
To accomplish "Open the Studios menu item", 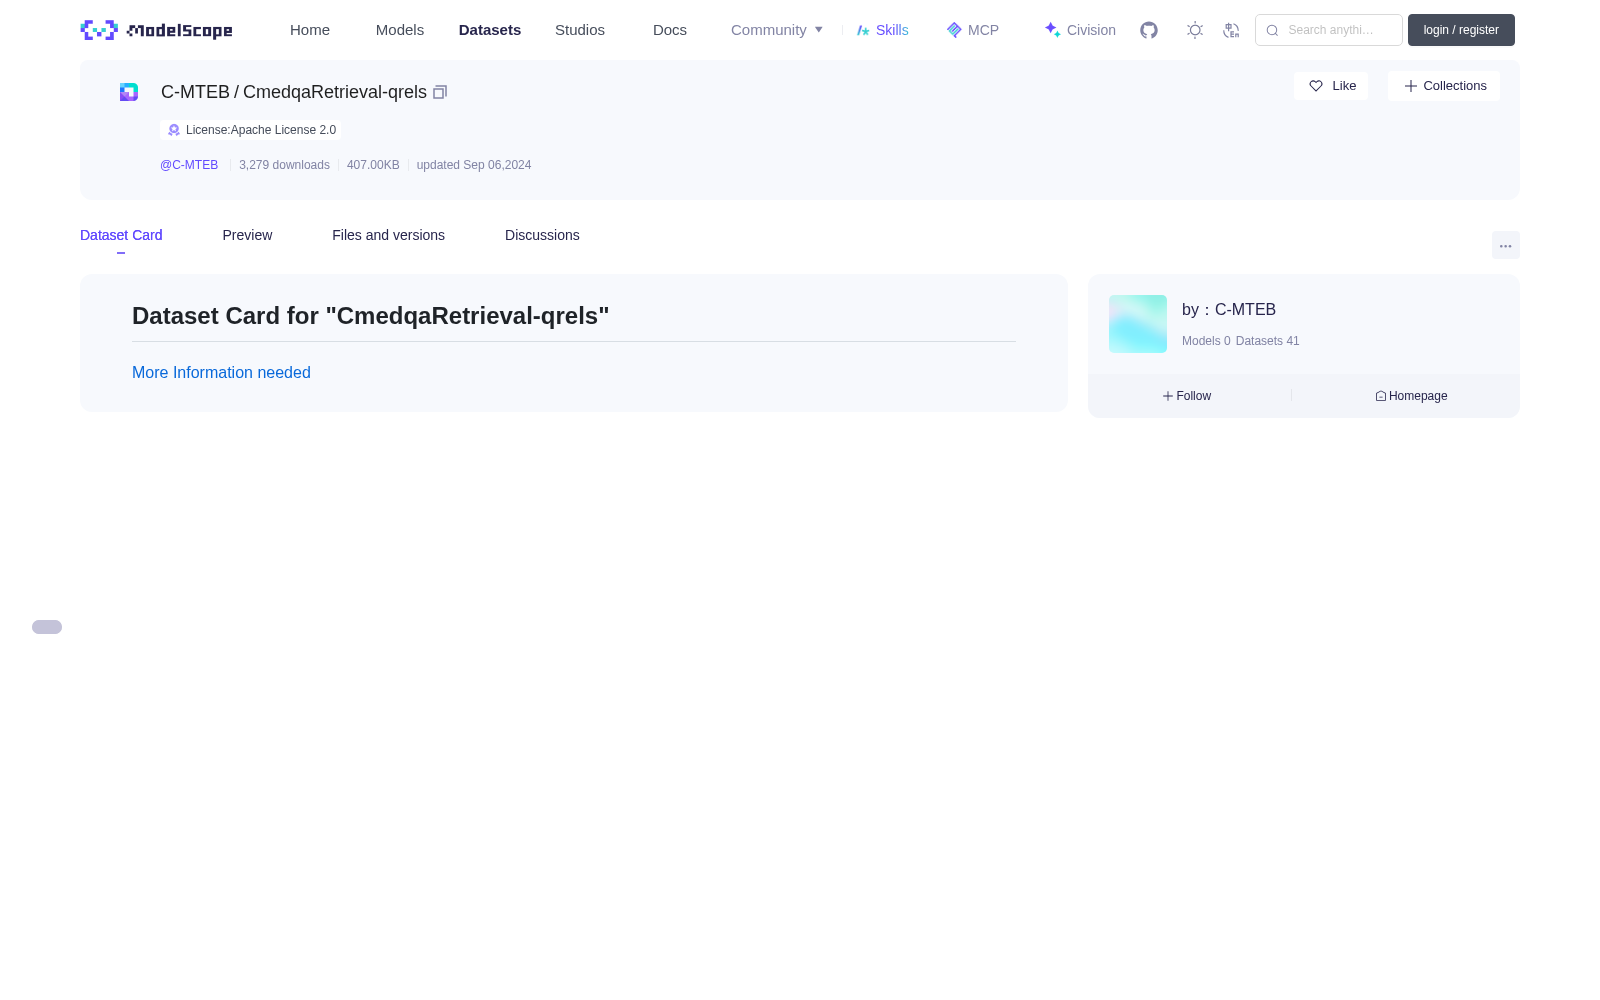I will click(x=580, y=30).
